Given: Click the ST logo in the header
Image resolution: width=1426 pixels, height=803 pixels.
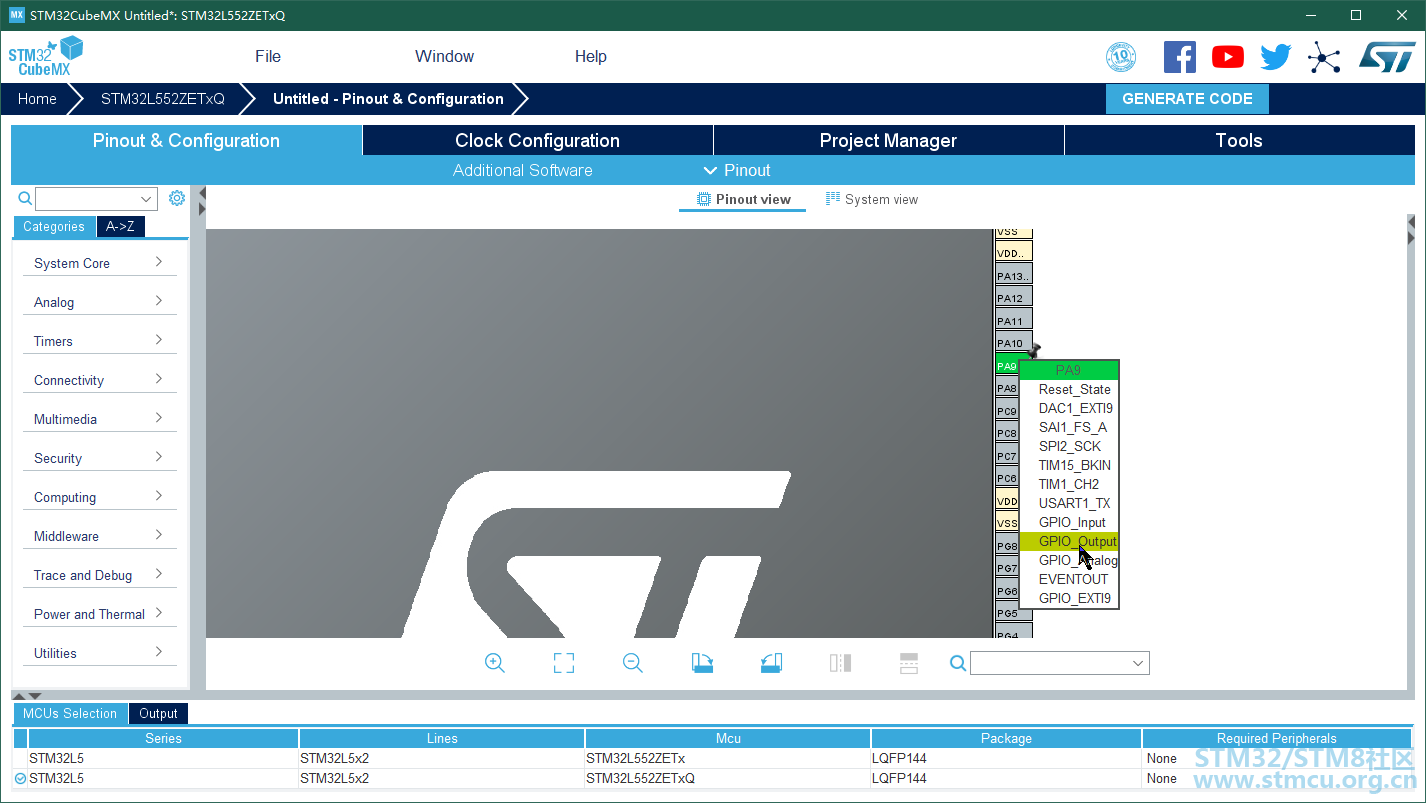Looking at the screenshot, I should tap(1387, 57).
